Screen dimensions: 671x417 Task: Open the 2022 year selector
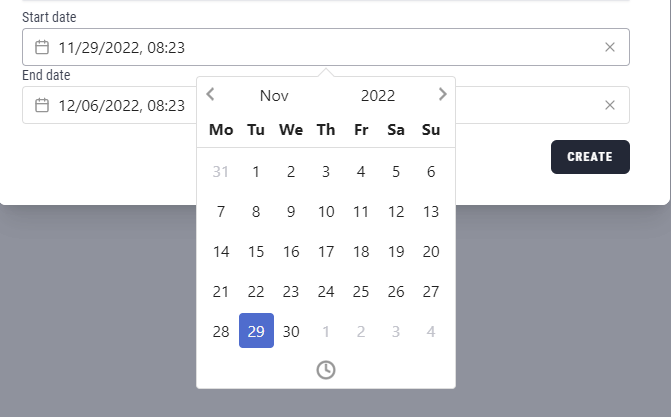click(x=378, y=96)
